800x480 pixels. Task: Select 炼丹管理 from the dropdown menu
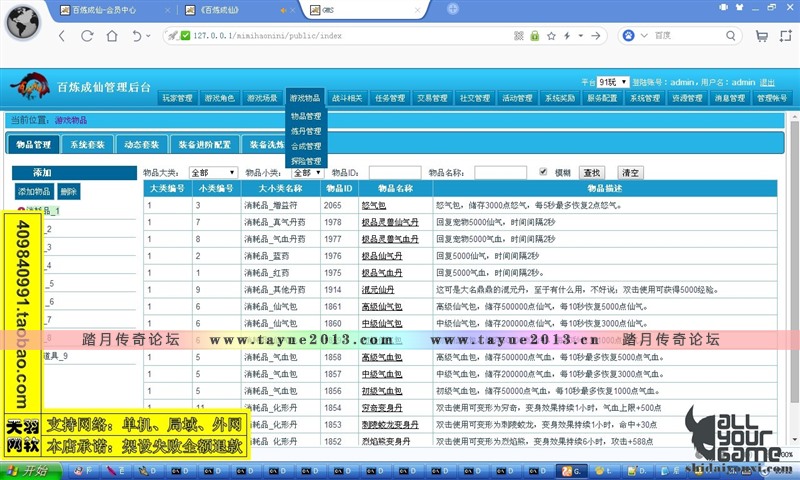pyautogui.click(x=306, y=131)
